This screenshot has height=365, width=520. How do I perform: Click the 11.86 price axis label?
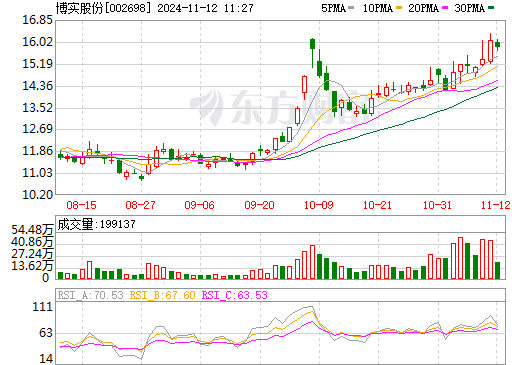coord(37,151)
